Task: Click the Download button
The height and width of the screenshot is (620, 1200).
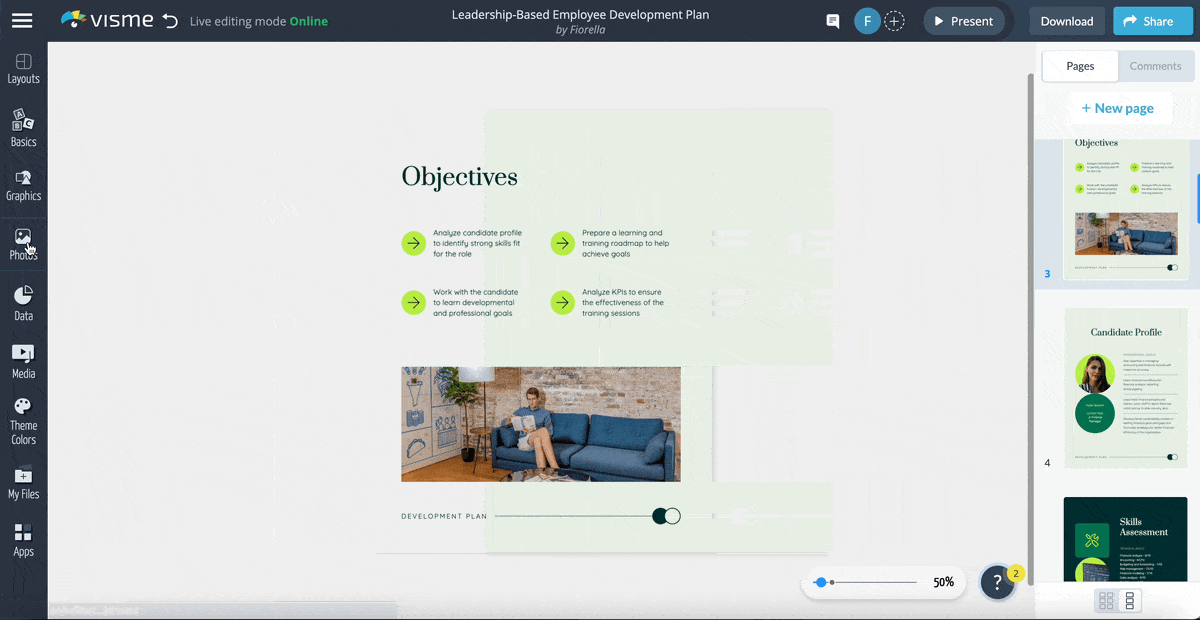Action: pyautogui.click(x=1066, y=21)
